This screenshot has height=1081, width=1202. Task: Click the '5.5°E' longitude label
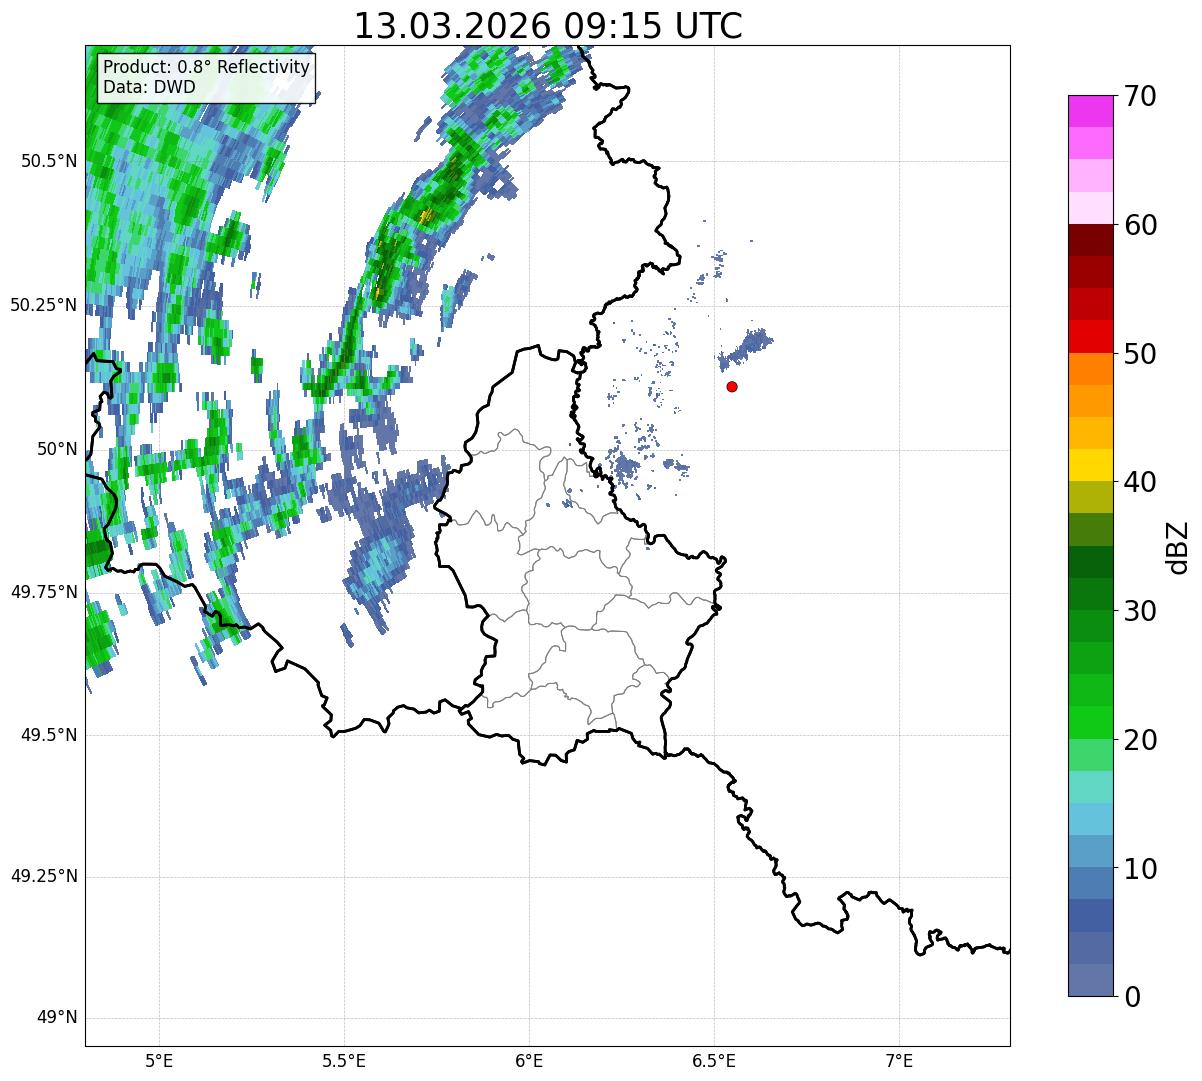click(x=345, y=1061)
